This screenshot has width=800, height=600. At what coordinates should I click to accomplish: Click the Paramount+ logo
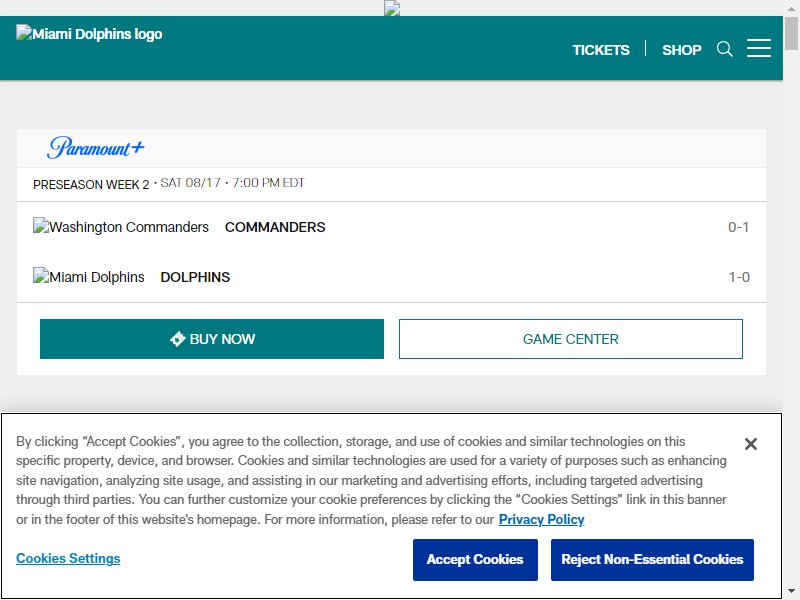pyautogui.click(x=96, y=148)
